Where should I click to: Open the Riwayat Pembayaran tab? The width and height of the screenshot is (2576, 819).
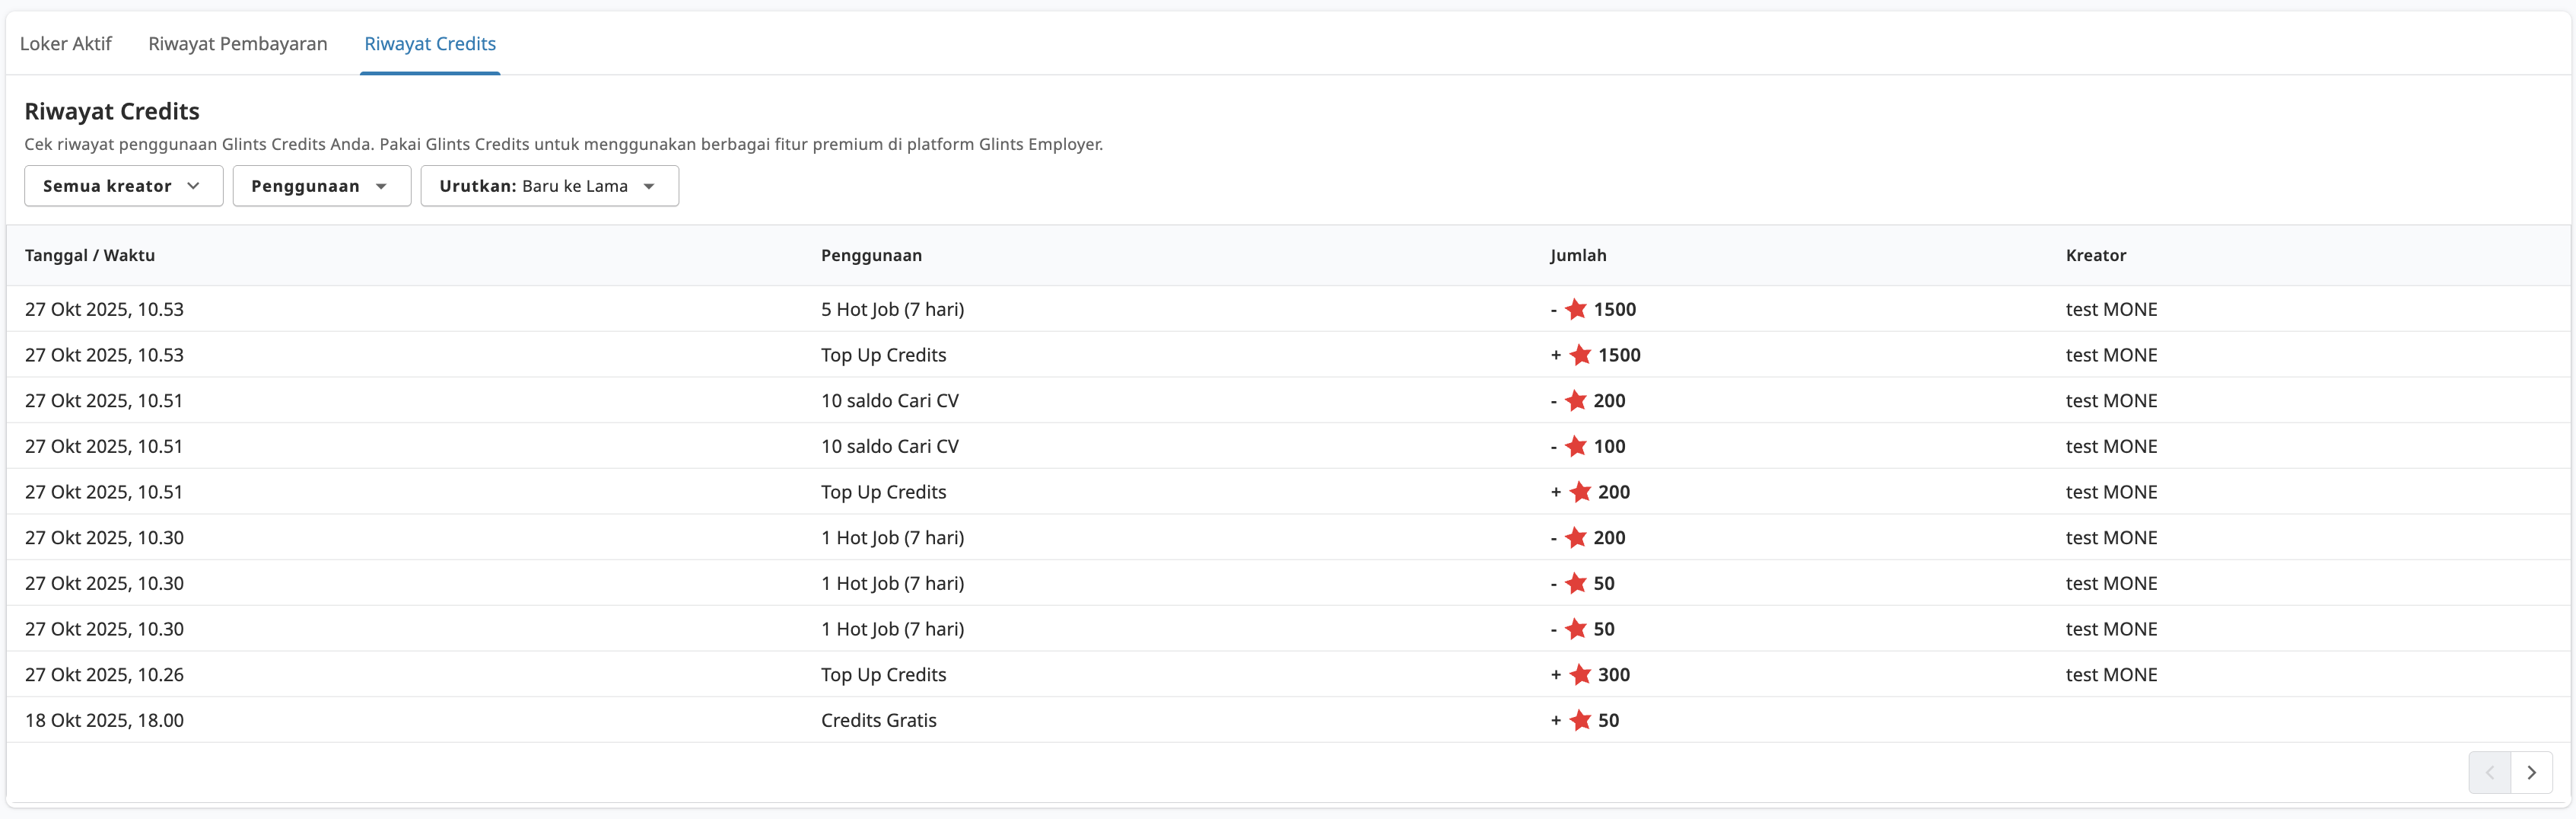[237, 44]
